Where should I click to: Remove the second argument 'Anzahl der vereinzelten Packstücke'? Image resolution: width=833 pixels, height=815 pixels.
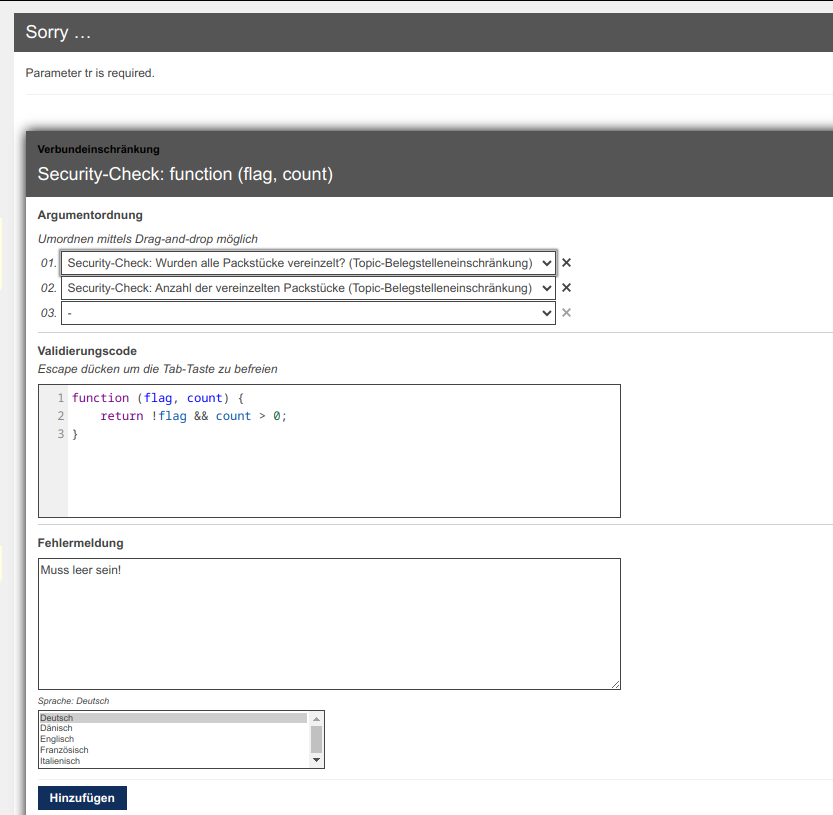566,288
